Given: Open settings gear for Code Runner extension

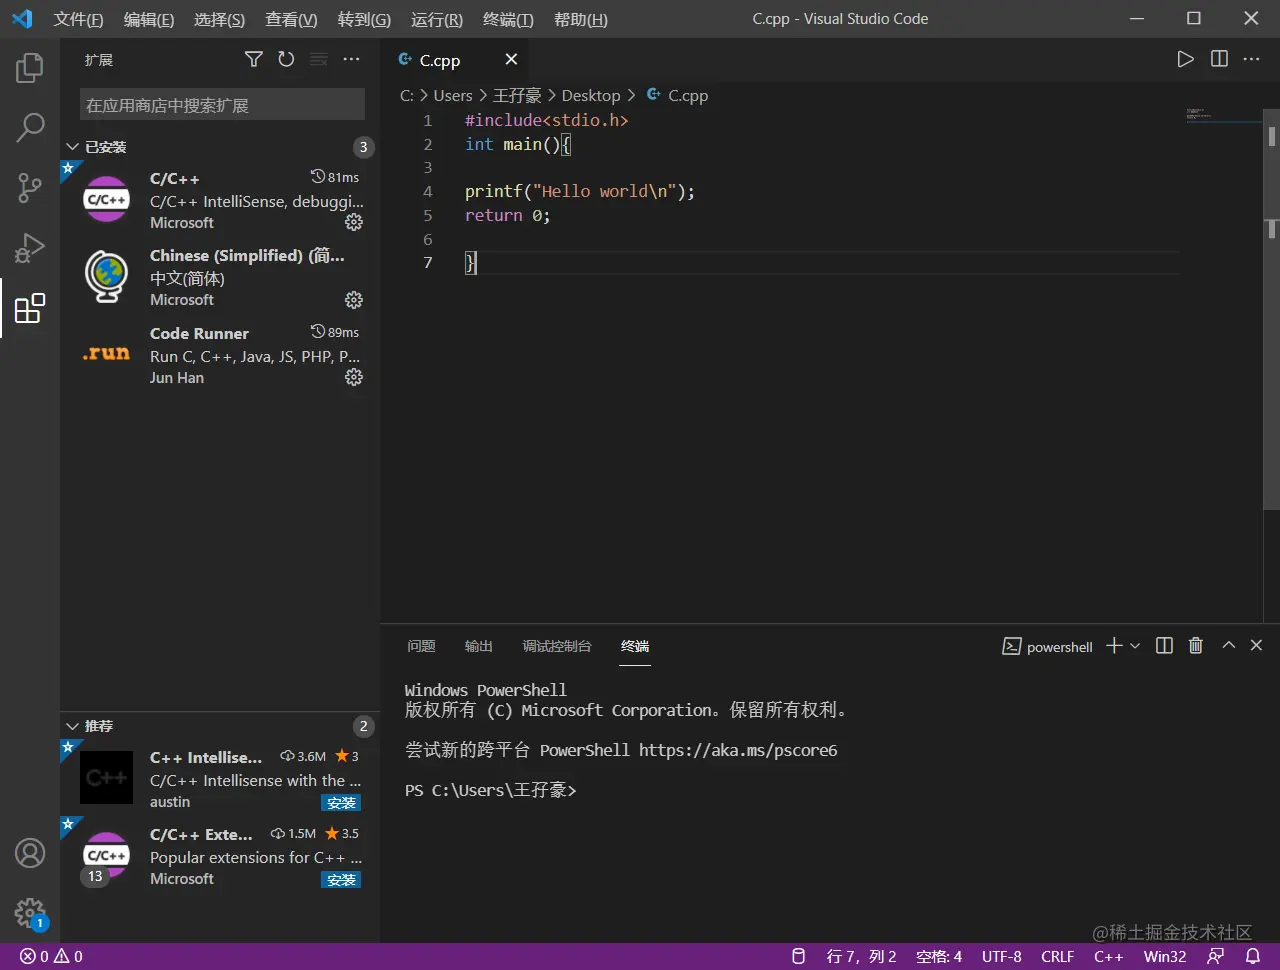Looking at the screenshot, I should (354, 377).
